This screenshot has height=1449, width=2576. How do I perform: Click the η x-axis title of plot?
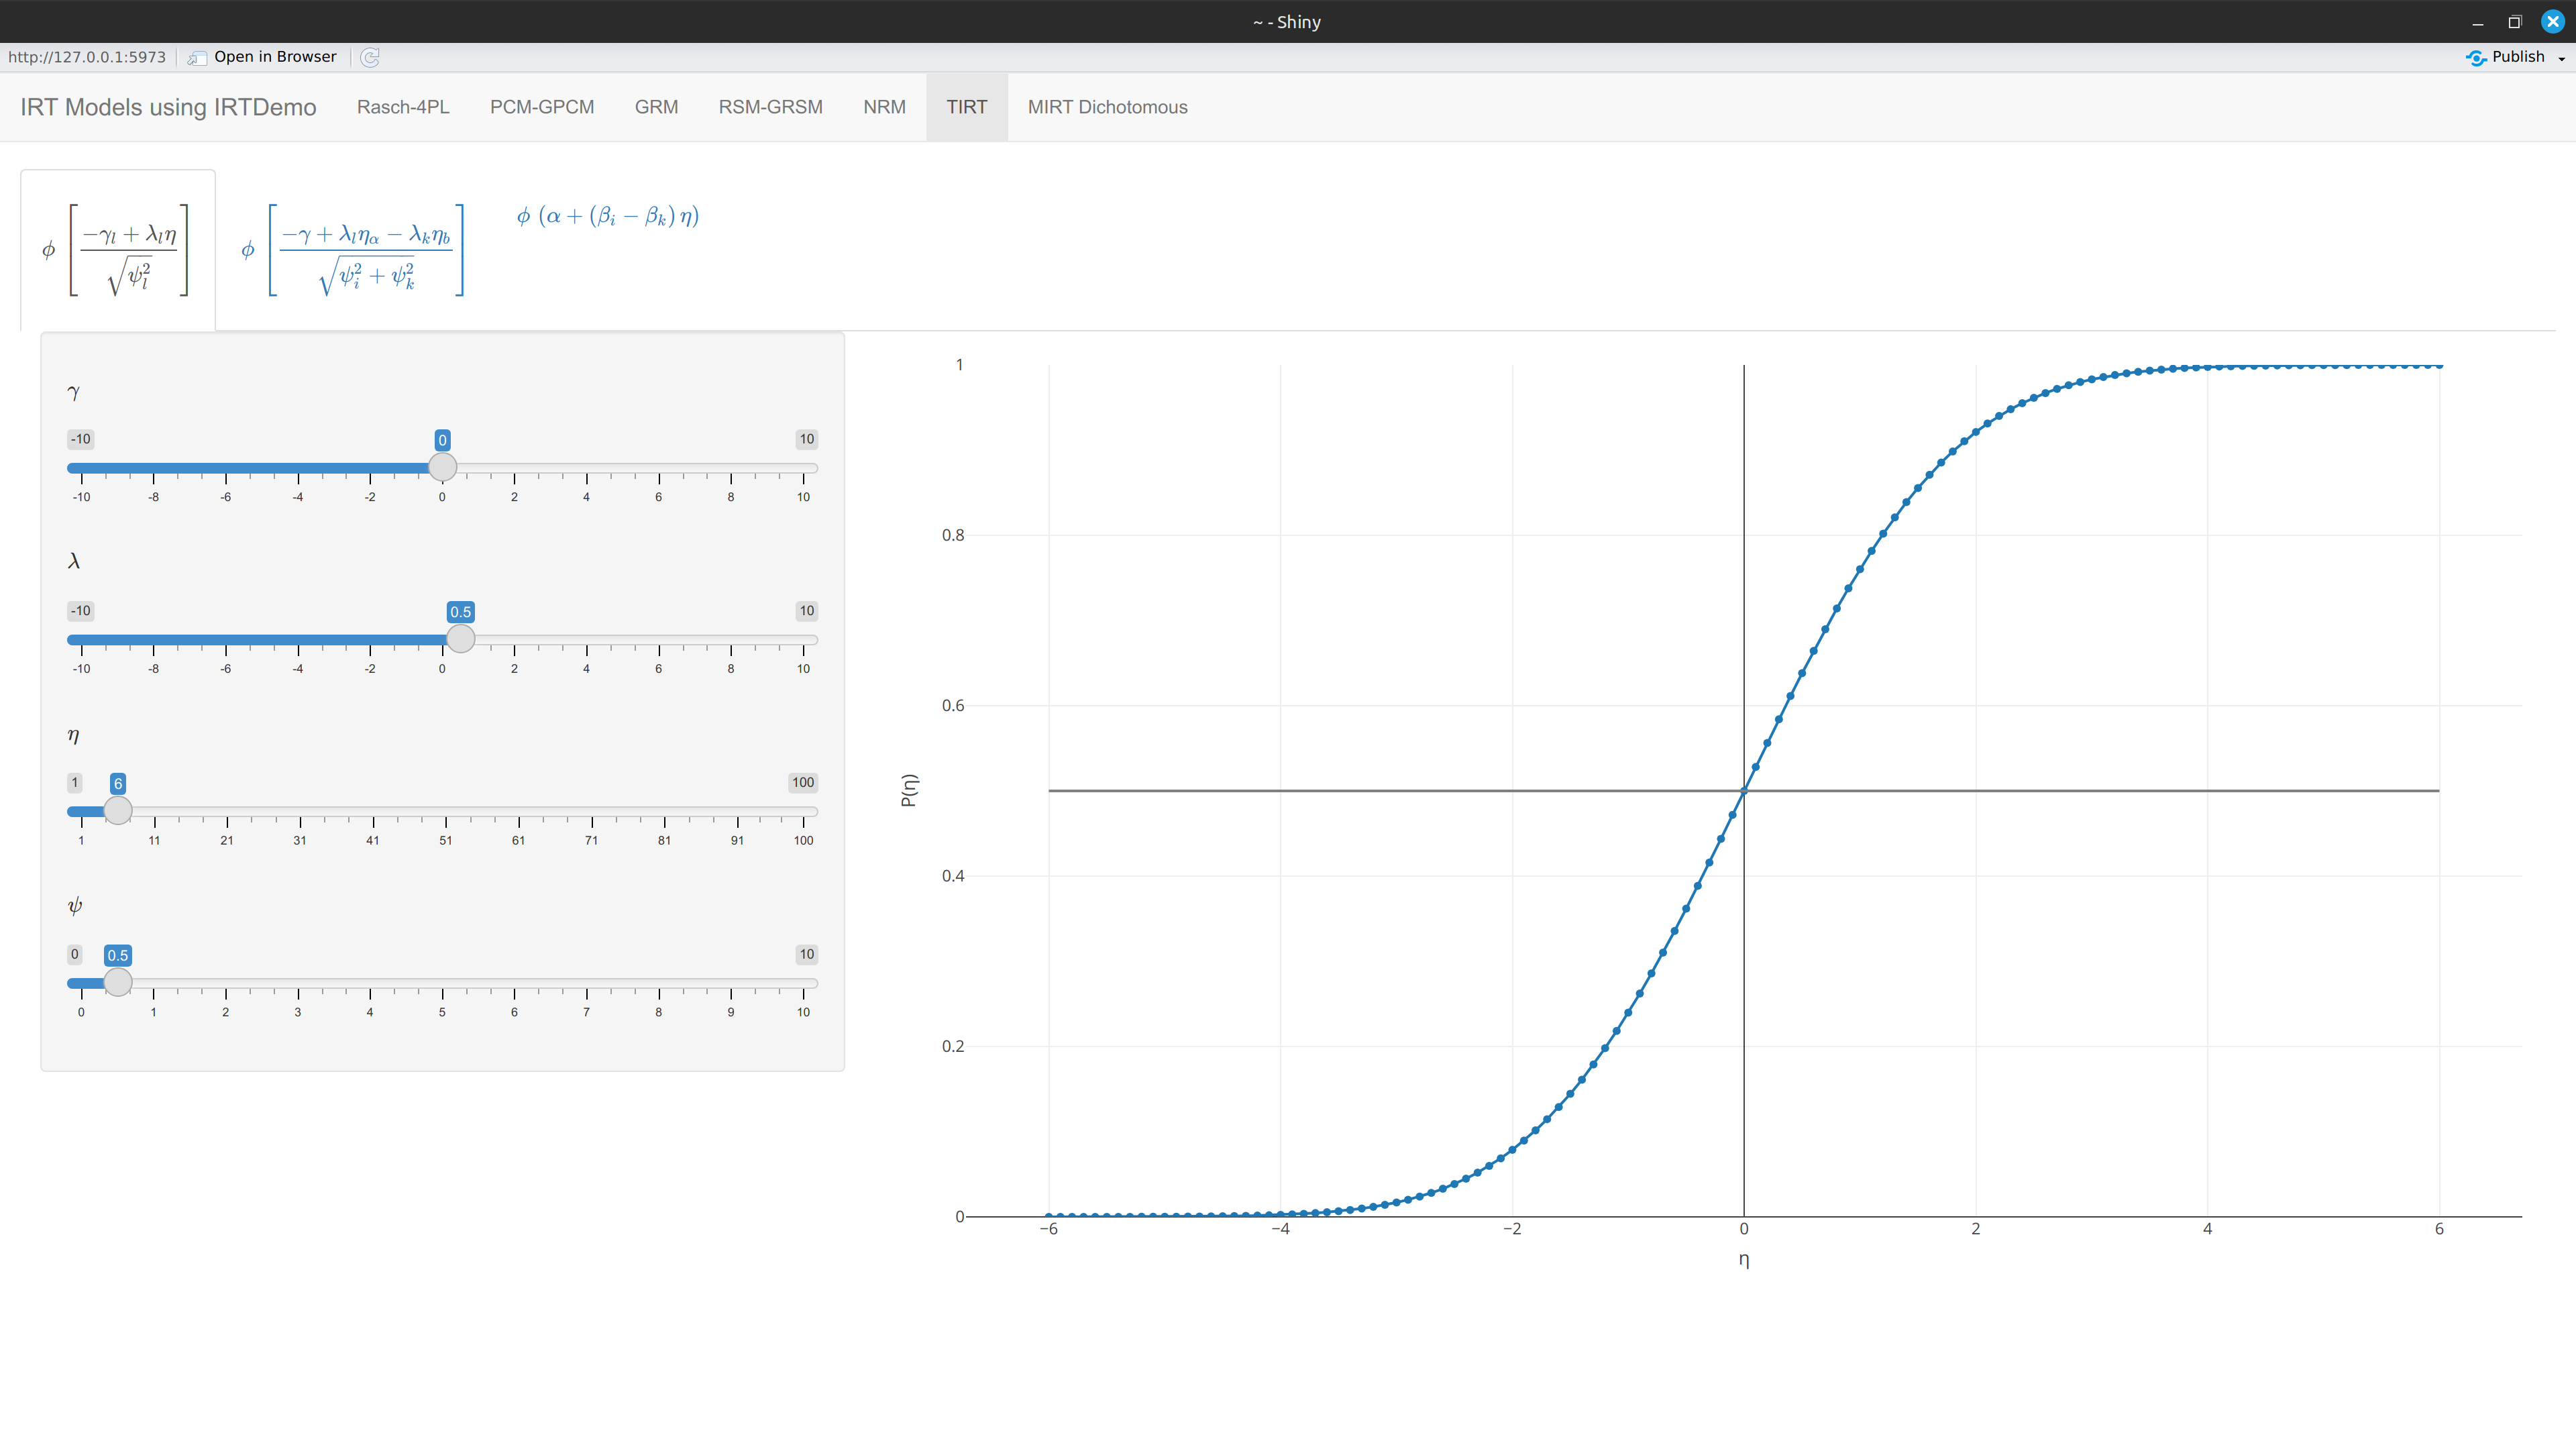1744,1260
